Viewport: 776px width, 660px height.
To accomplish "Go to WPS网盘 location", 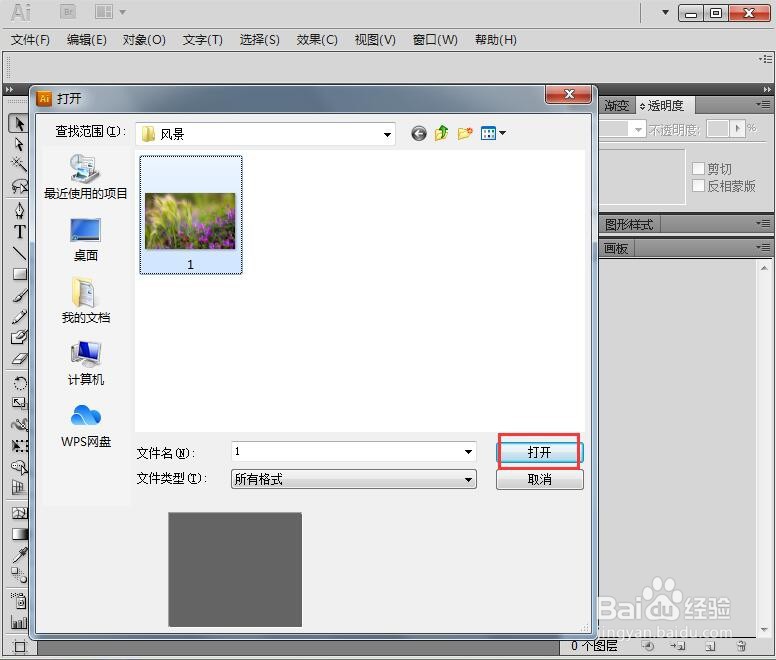I will click(86, 426).
